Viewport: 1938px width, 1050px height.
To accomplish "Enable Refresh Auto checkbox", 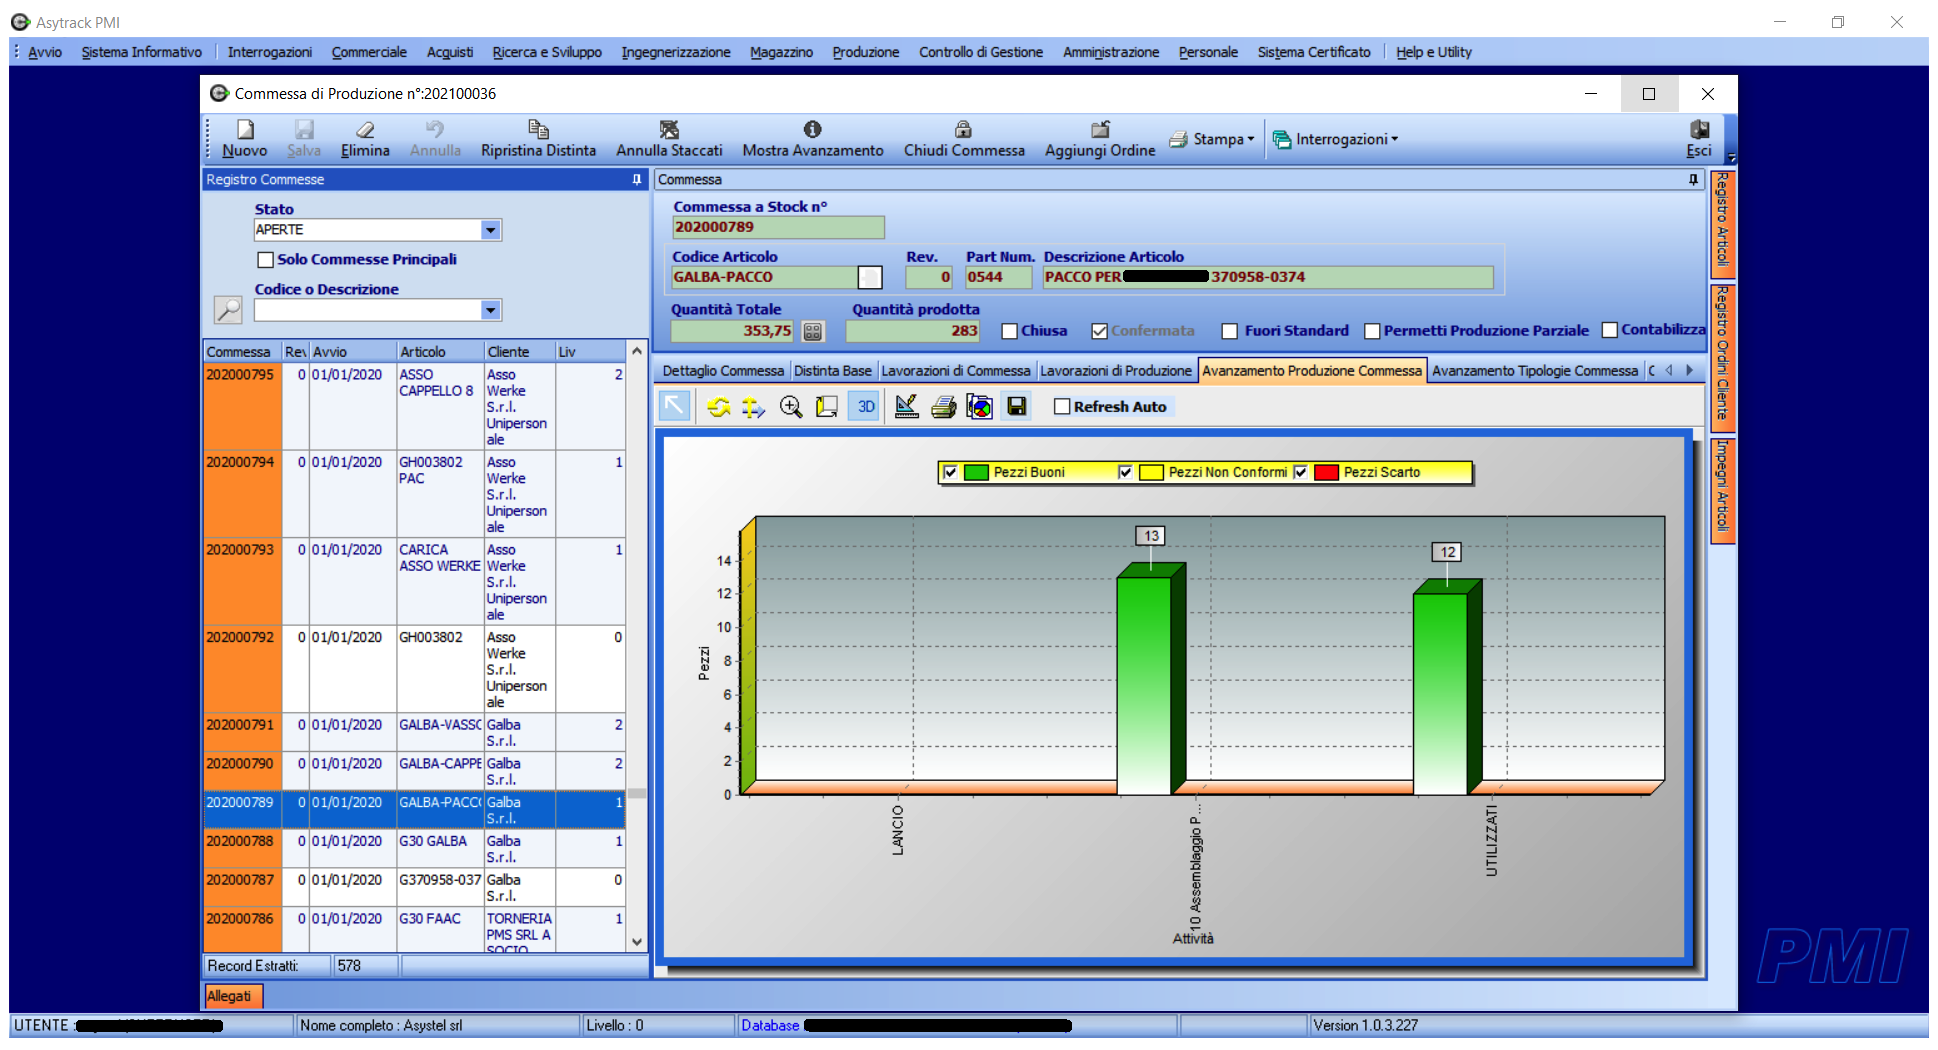I will pos(1062,406).
